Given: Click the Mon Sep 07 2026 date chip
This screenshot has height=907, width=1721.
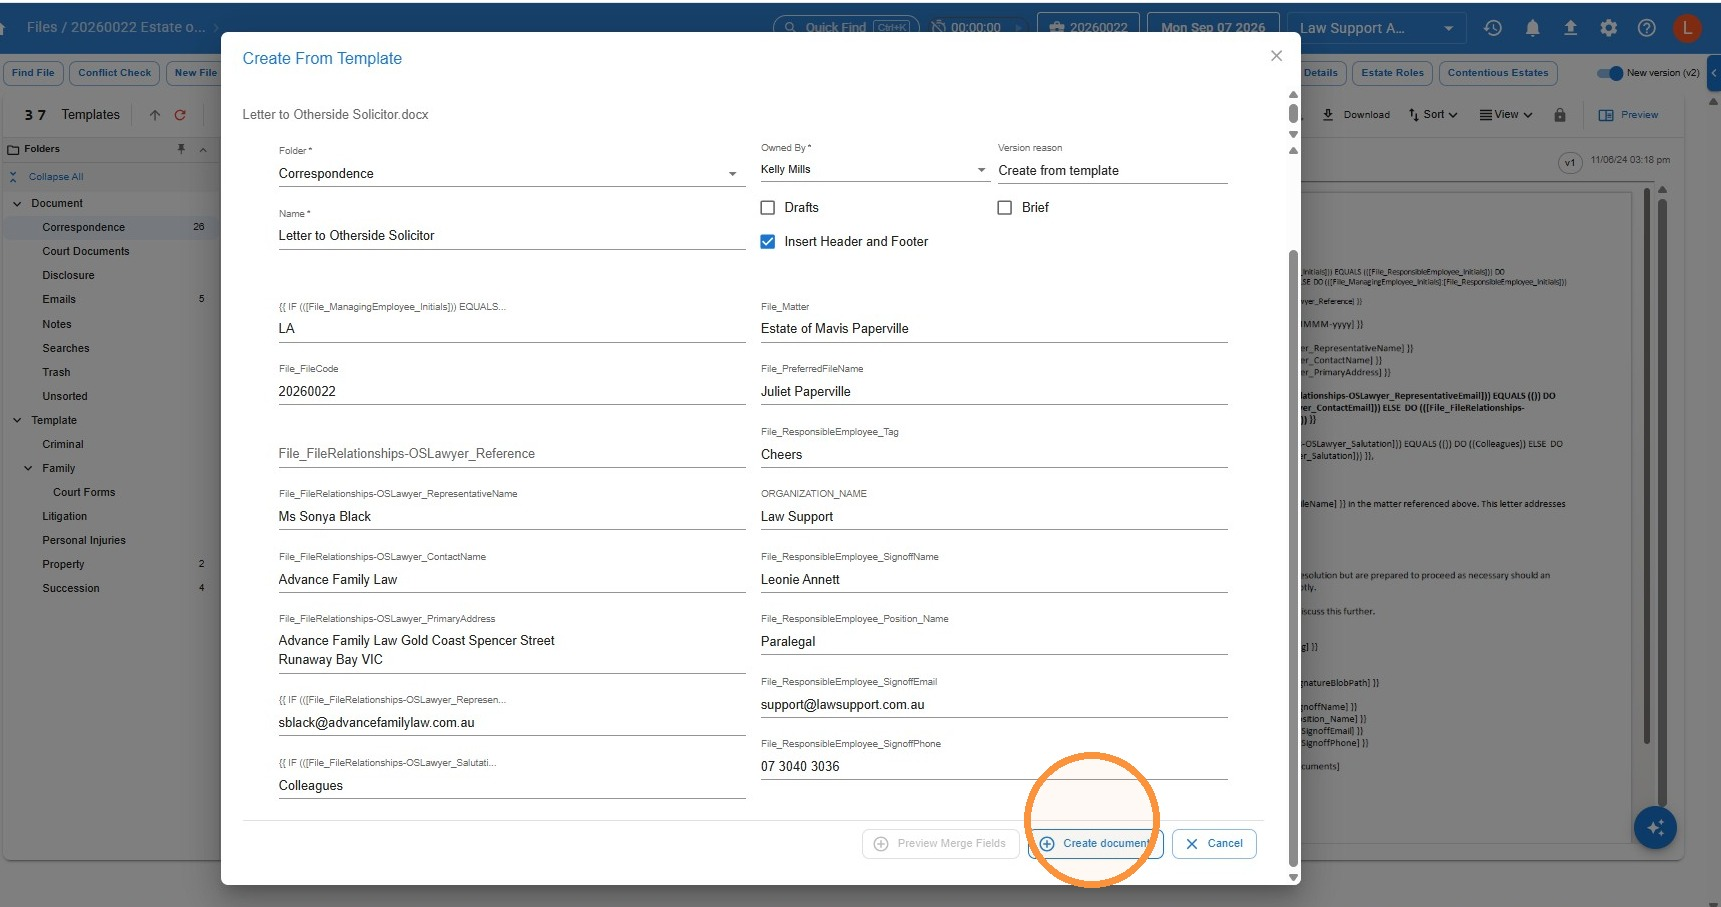Looking at the screenshot, I should coord(1212,28).
